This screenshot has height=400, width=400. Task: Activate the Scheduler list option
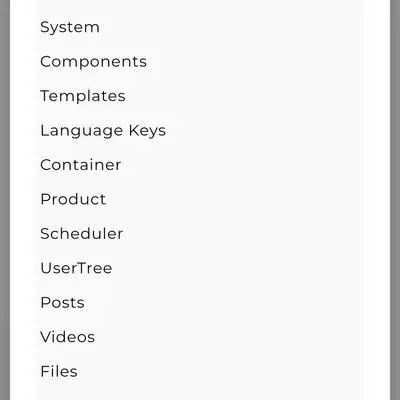(x=82, y=234)
